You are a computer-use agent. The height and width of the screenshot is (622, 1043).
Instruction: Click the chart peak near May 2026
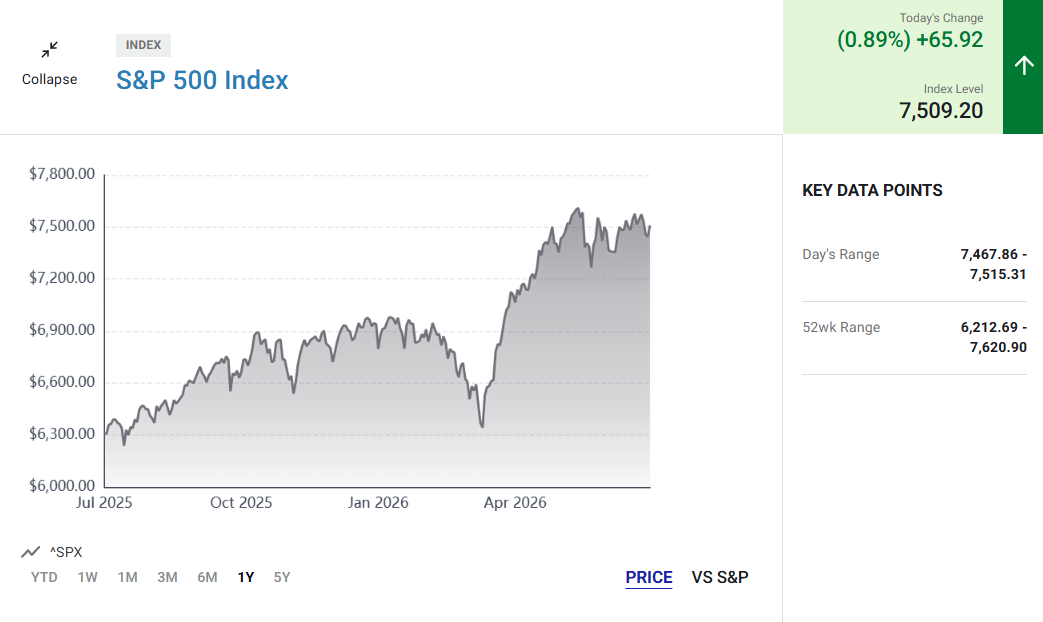(x=577, y=209)
